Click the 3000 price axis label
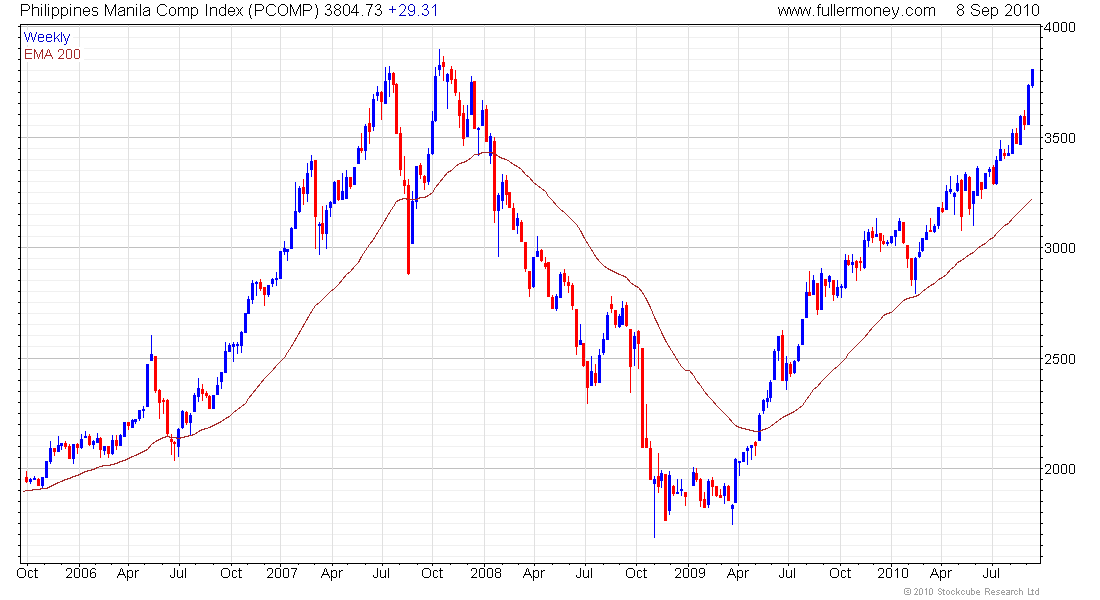 [1059, 248]
